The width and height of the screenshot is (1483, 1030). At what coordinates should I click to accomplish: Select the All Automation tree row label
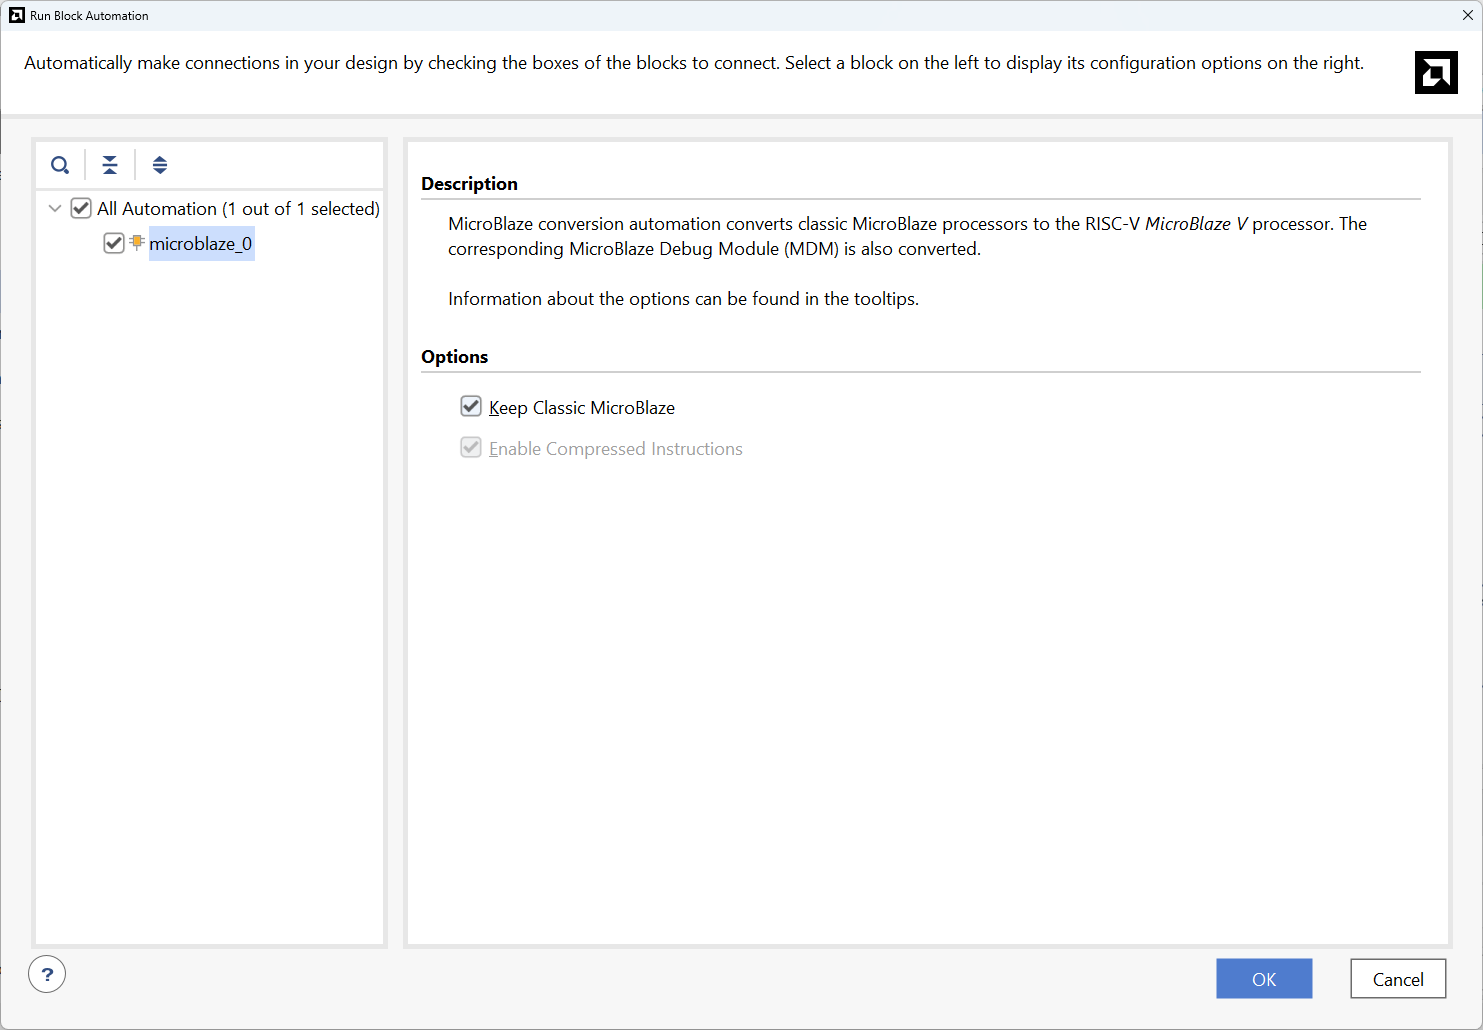click(x=238, y=208)
